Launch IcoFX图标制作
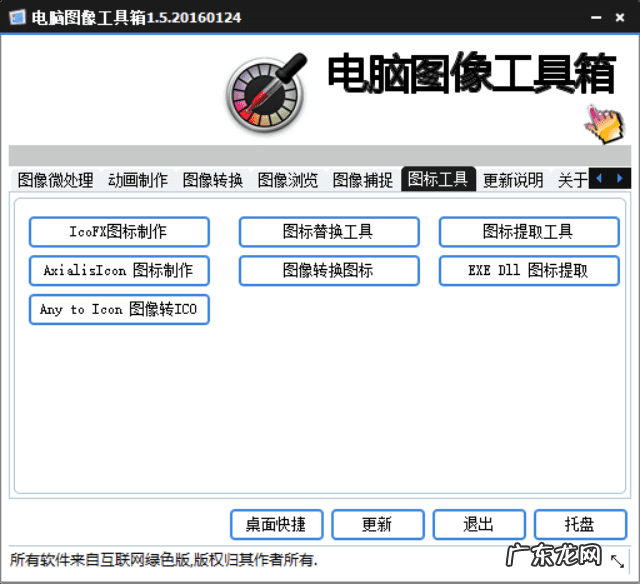This screenshot has height=584, width=640. [119, 232]
